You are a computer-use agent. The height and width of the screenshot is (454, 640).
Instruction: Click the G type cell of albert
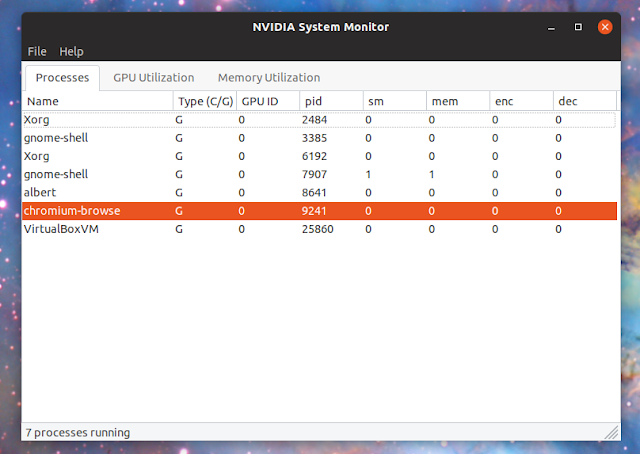[179, 192]
